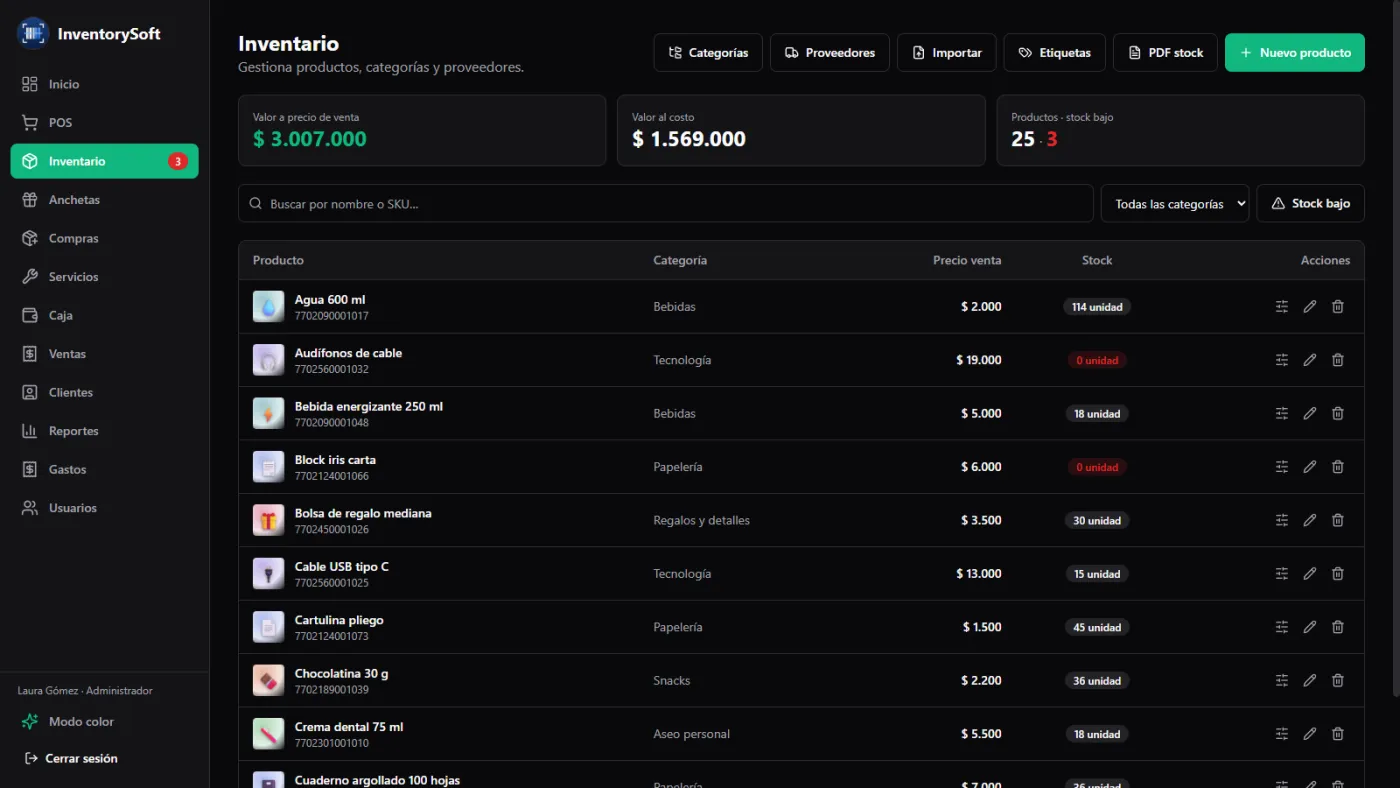Adjust stock for Cartulina pliego
The height and width of the screenshot is (788, 1400).
(x=1282, y=627)
